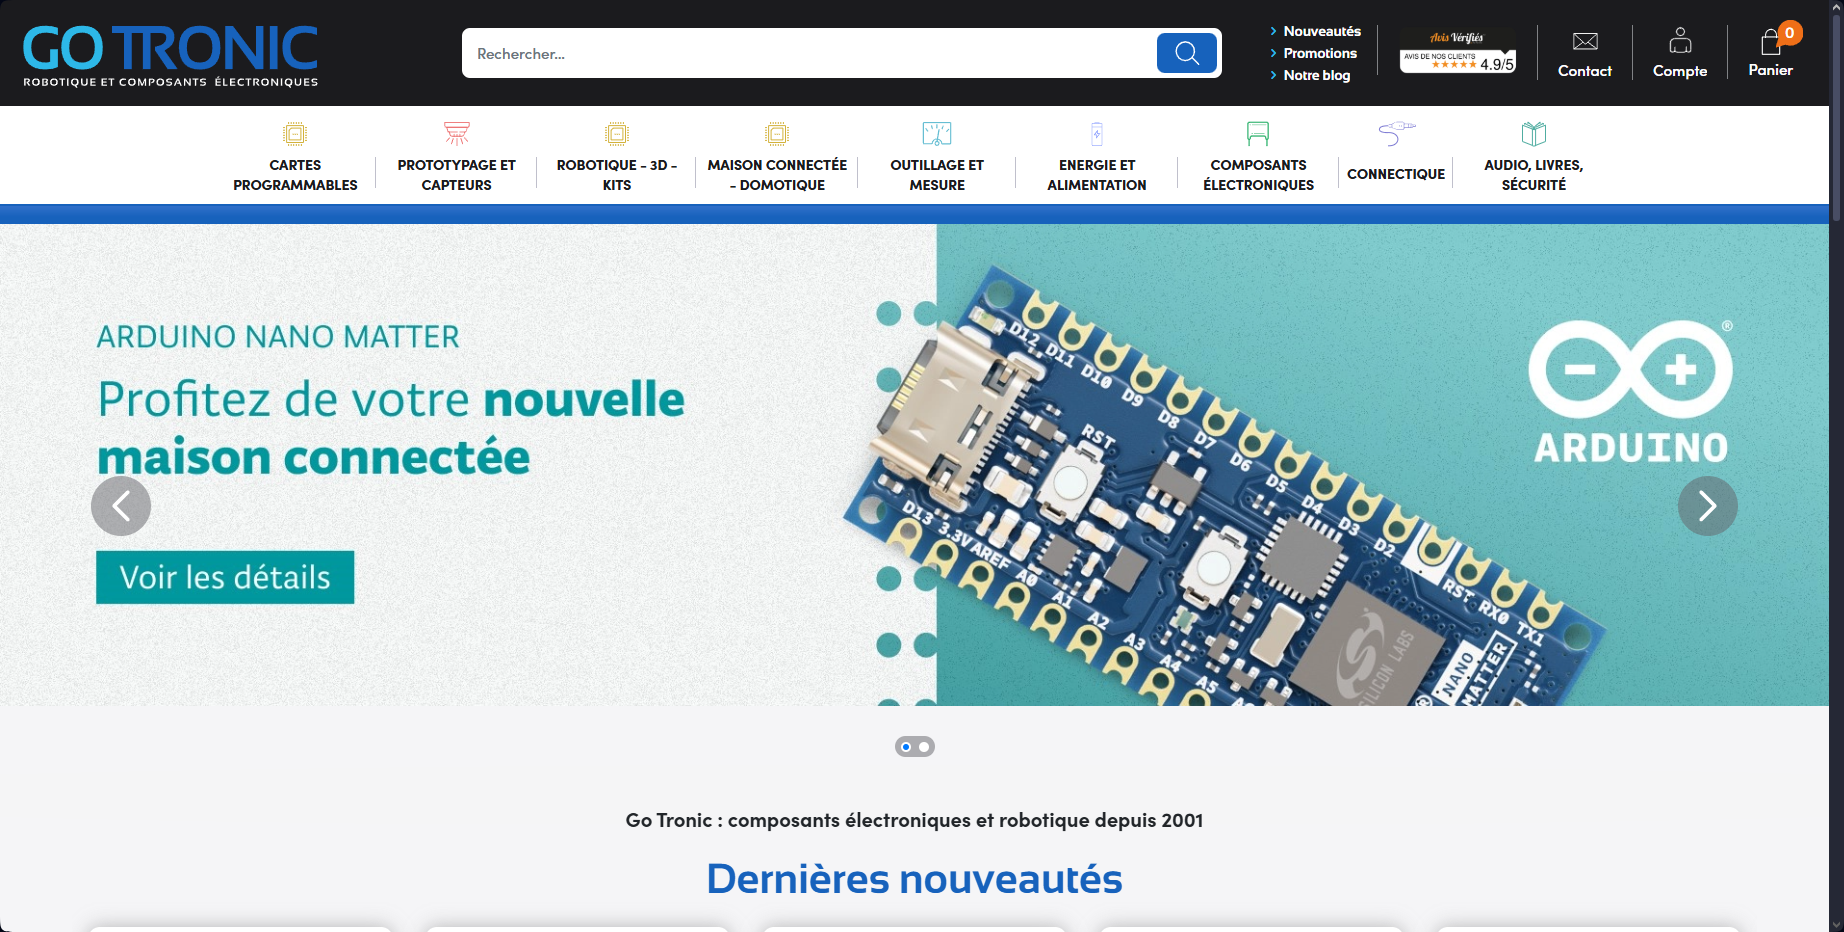Go to next carousel slide
Image resolution: width=1844 pixels, height=932 pixels.
pyautogui.click(x=1708, y=506)
